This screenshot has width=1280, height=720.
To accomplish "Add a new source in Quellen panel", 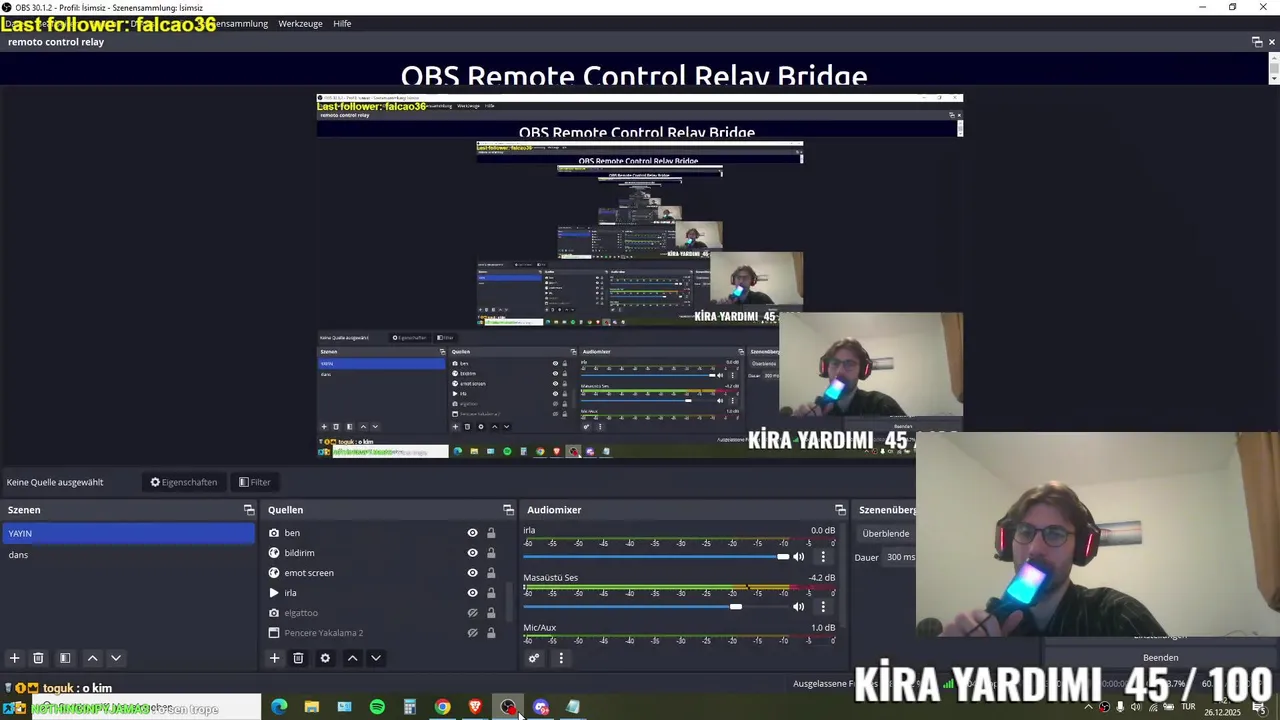I will (x=274, y=658).
